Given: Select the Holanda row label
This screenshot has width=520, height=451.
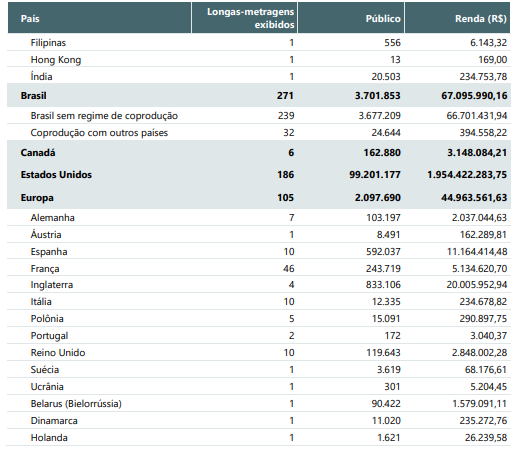Looking at the screenshot, I should (x=49, y=438).
